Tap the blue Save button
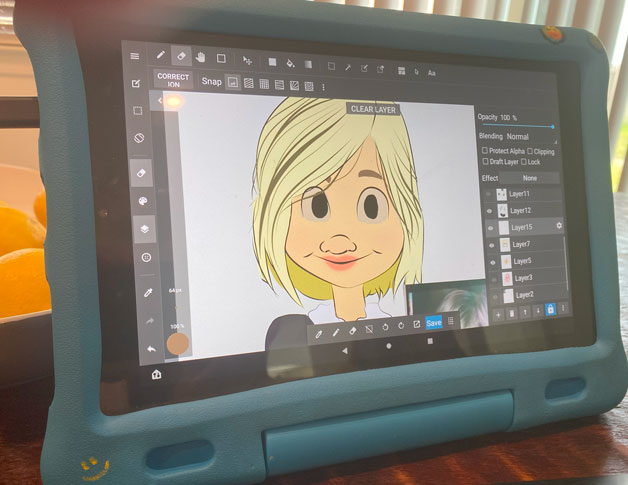 (x=434, y=323)
